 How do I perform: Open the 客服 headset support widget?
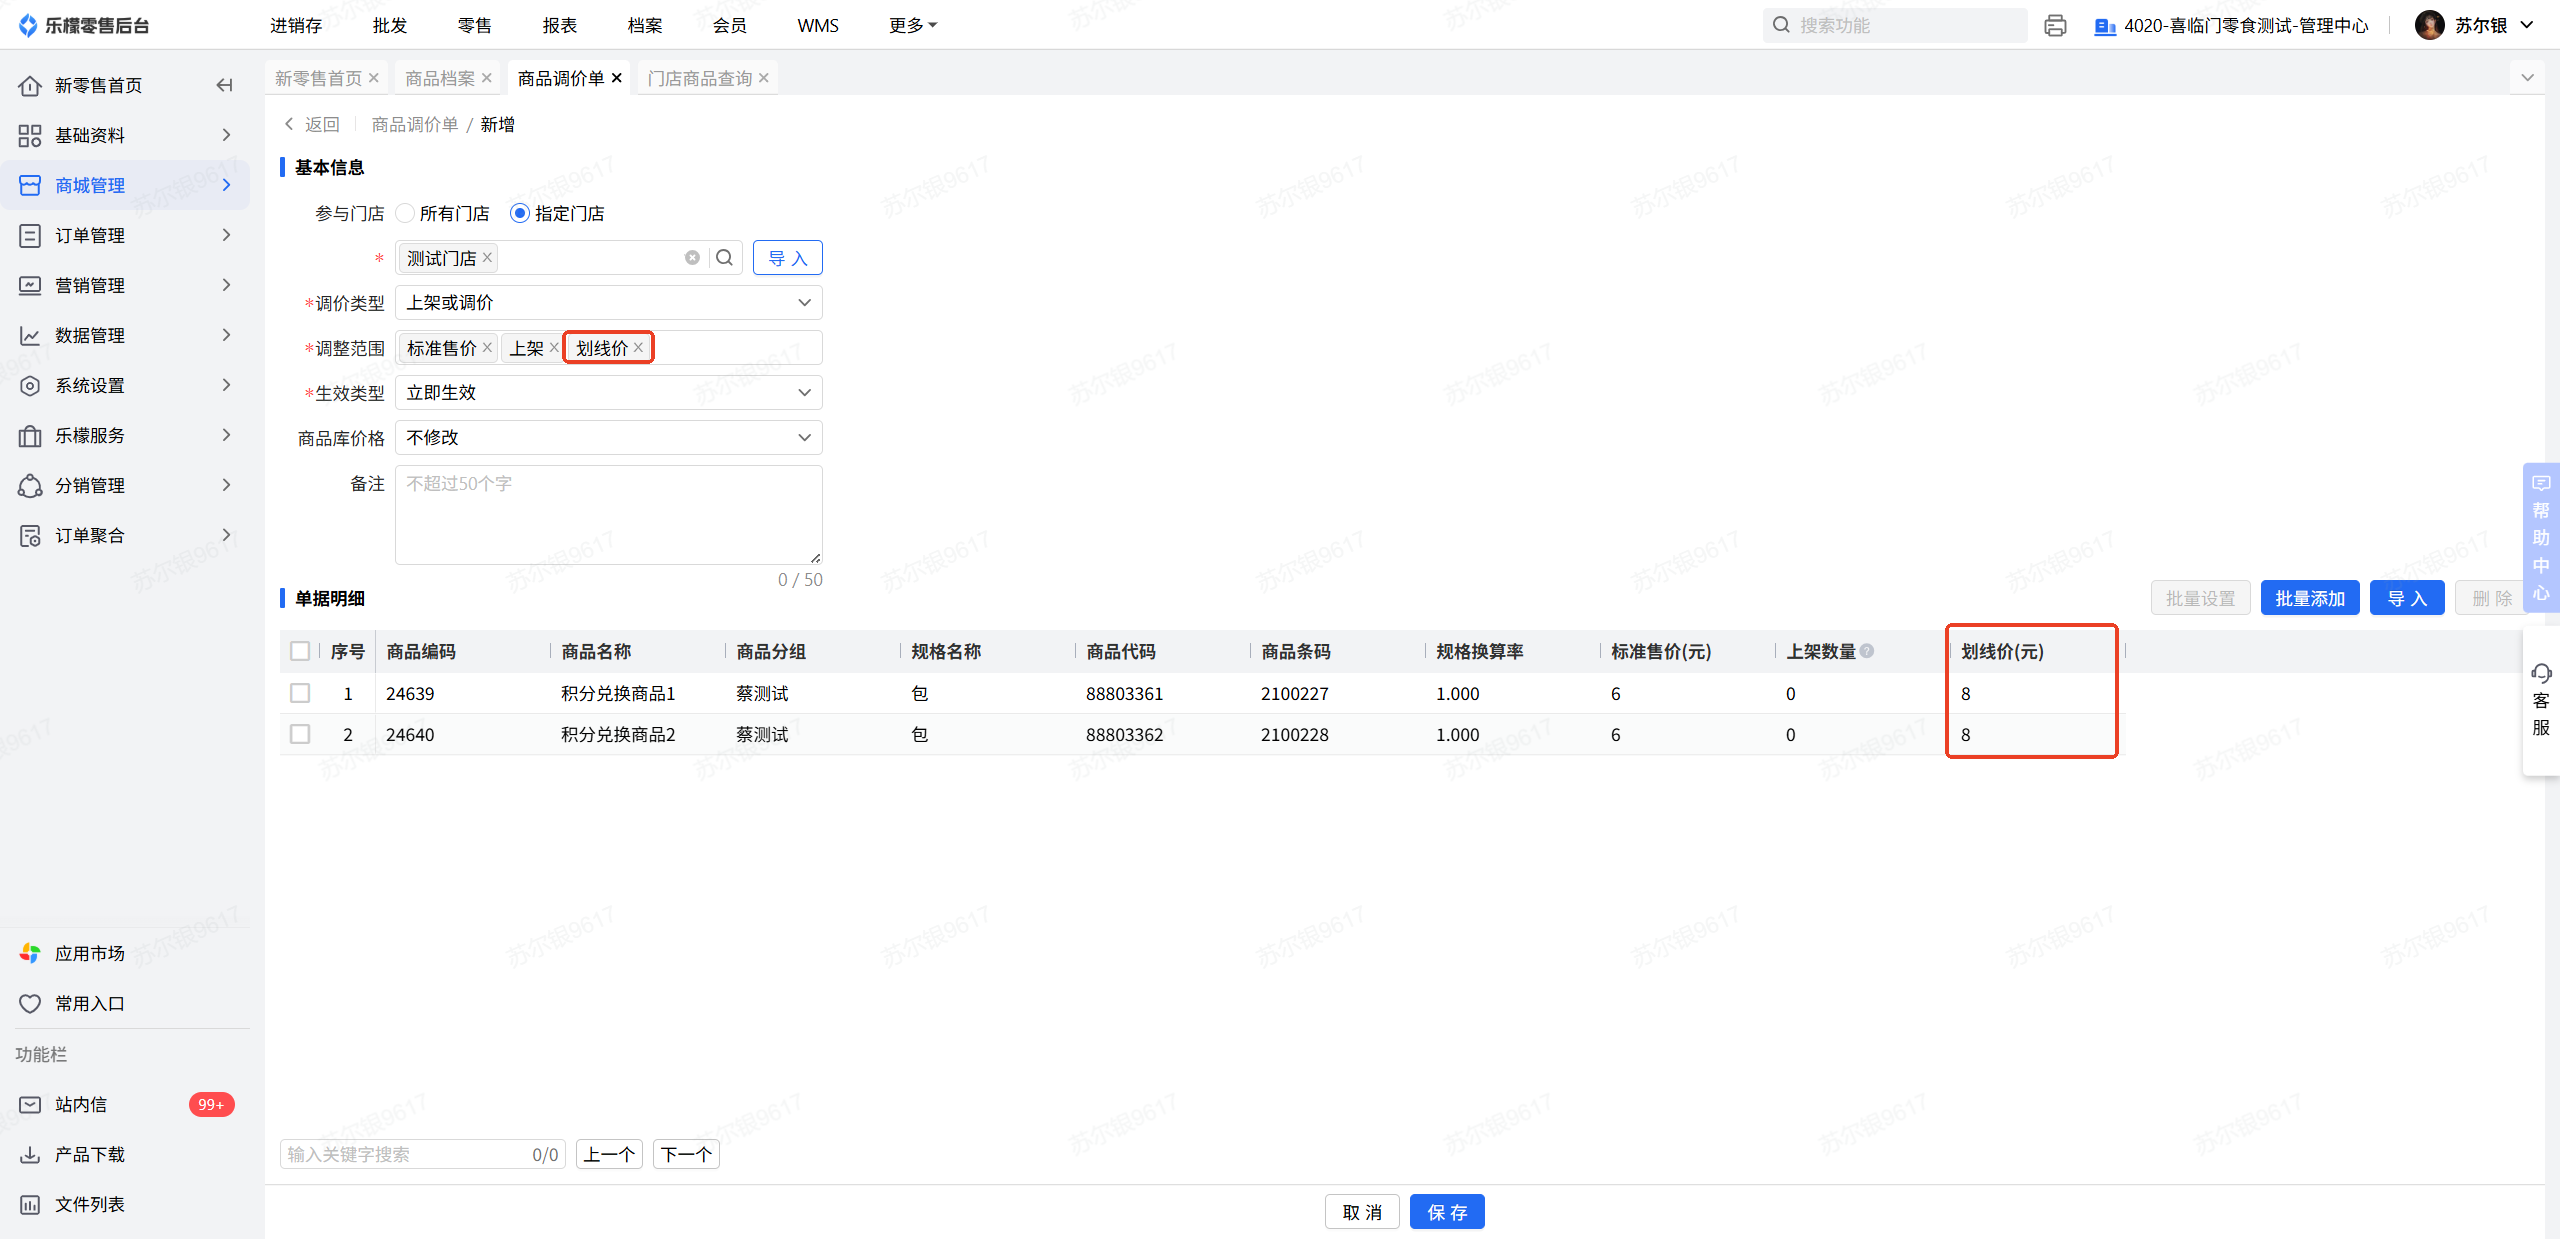point(2540,699)
